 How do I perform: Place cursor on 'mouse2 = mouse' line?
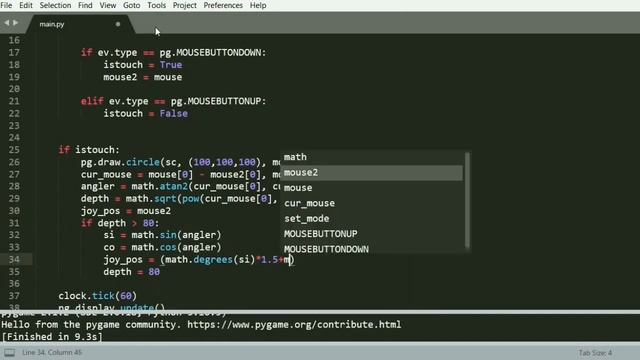[143, 77]
